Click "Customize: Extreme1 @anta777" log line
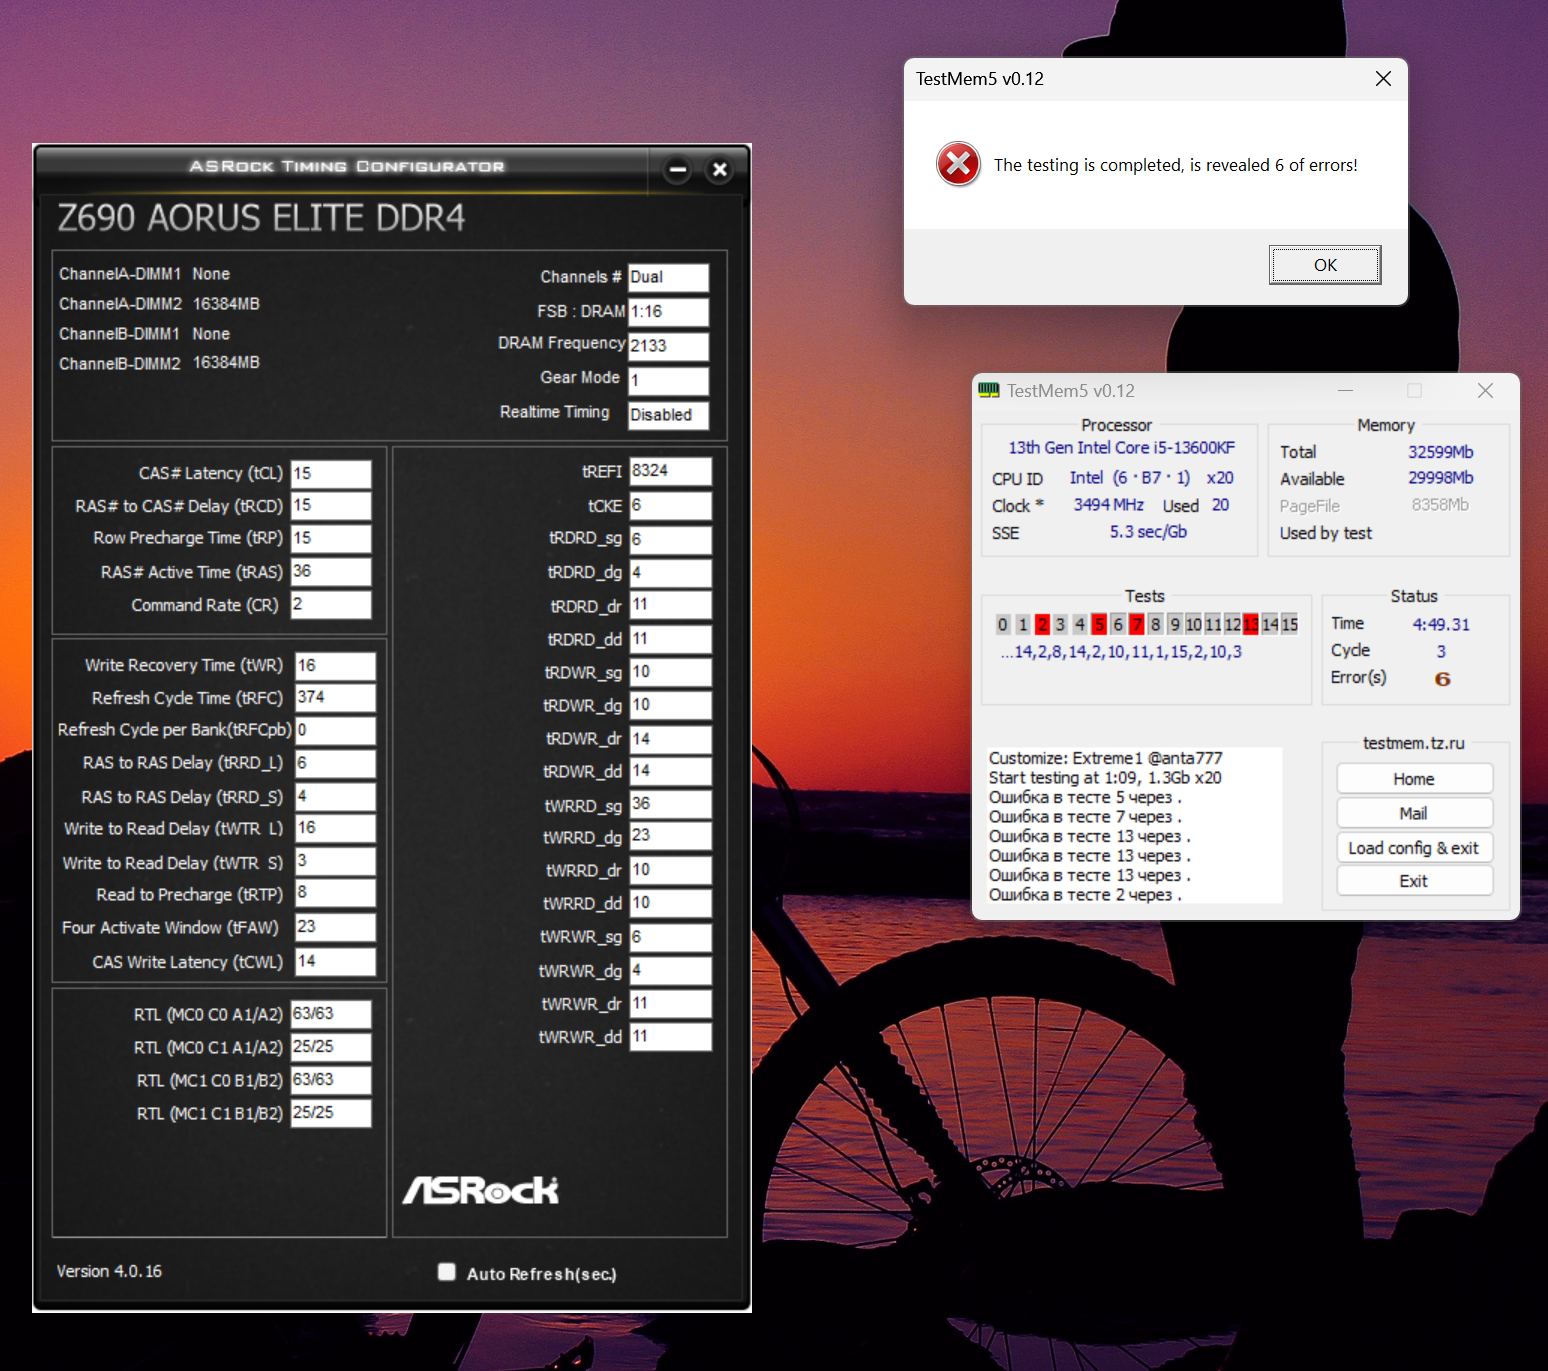 [1105, 758]
